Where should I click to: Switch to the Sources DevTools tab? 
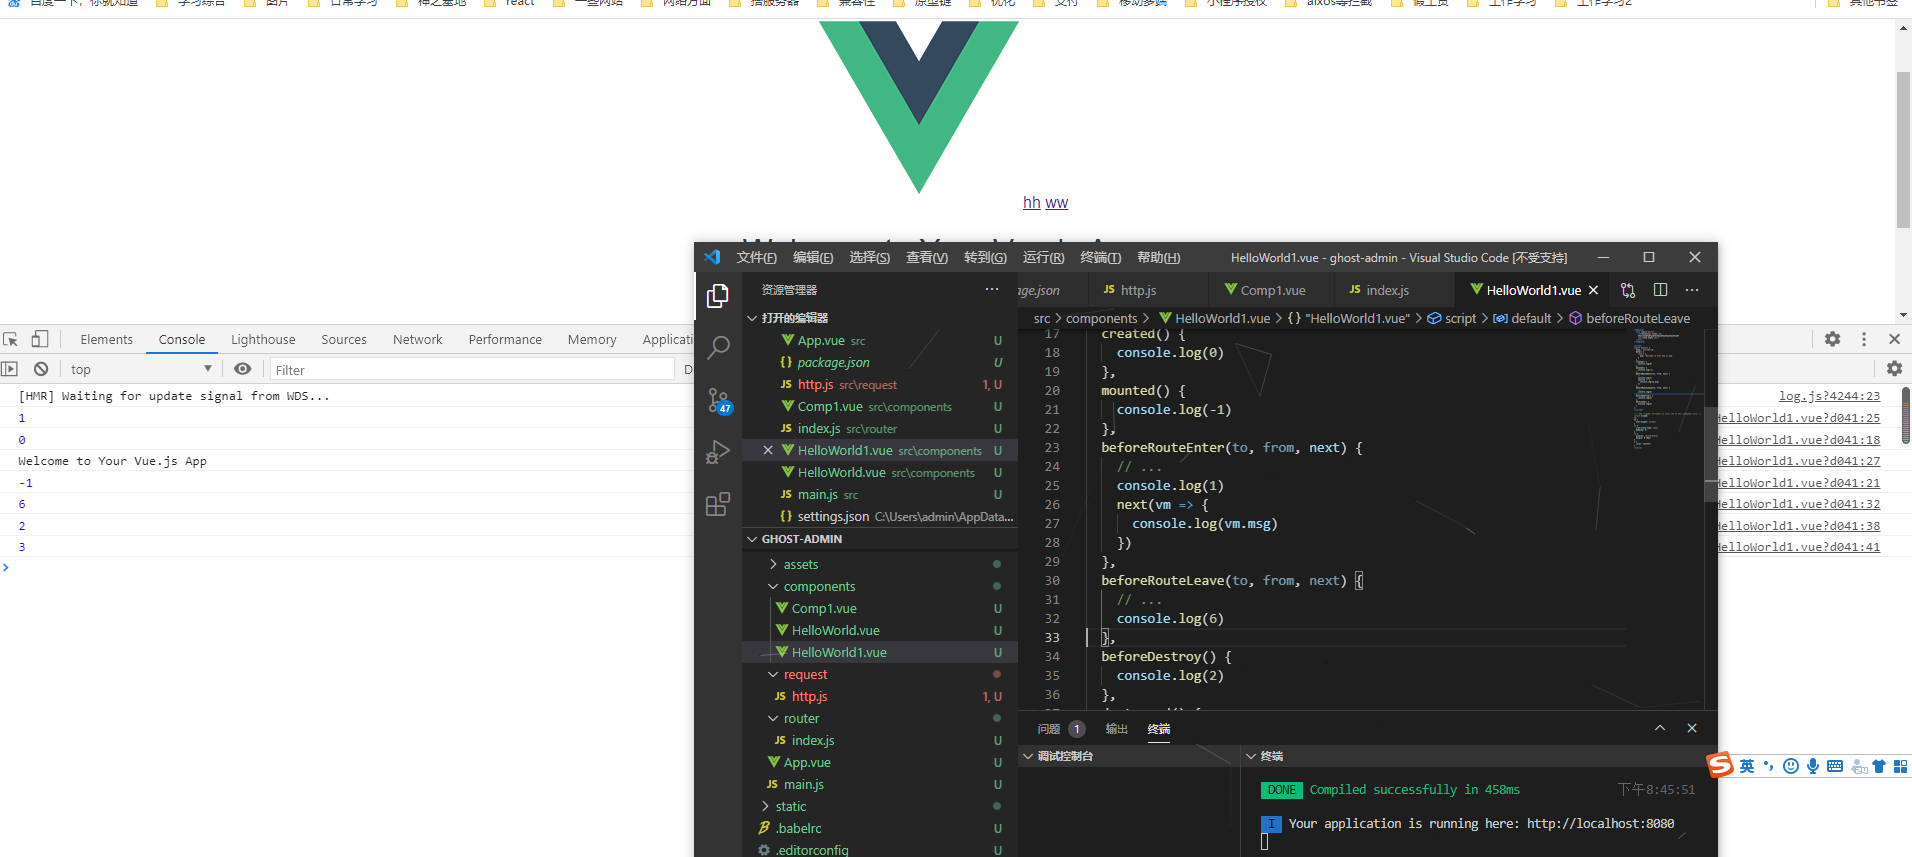(x=344, y=340)
